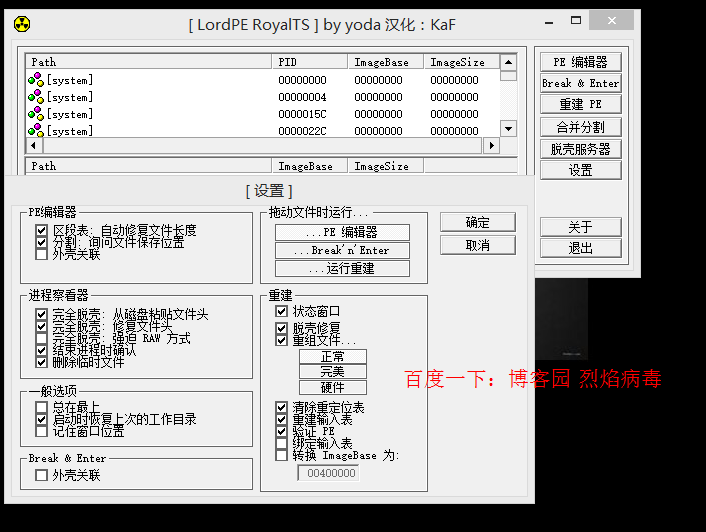
Task: Select 完美 realign mode
Action: pyautogui.click(x=333, y=372)
